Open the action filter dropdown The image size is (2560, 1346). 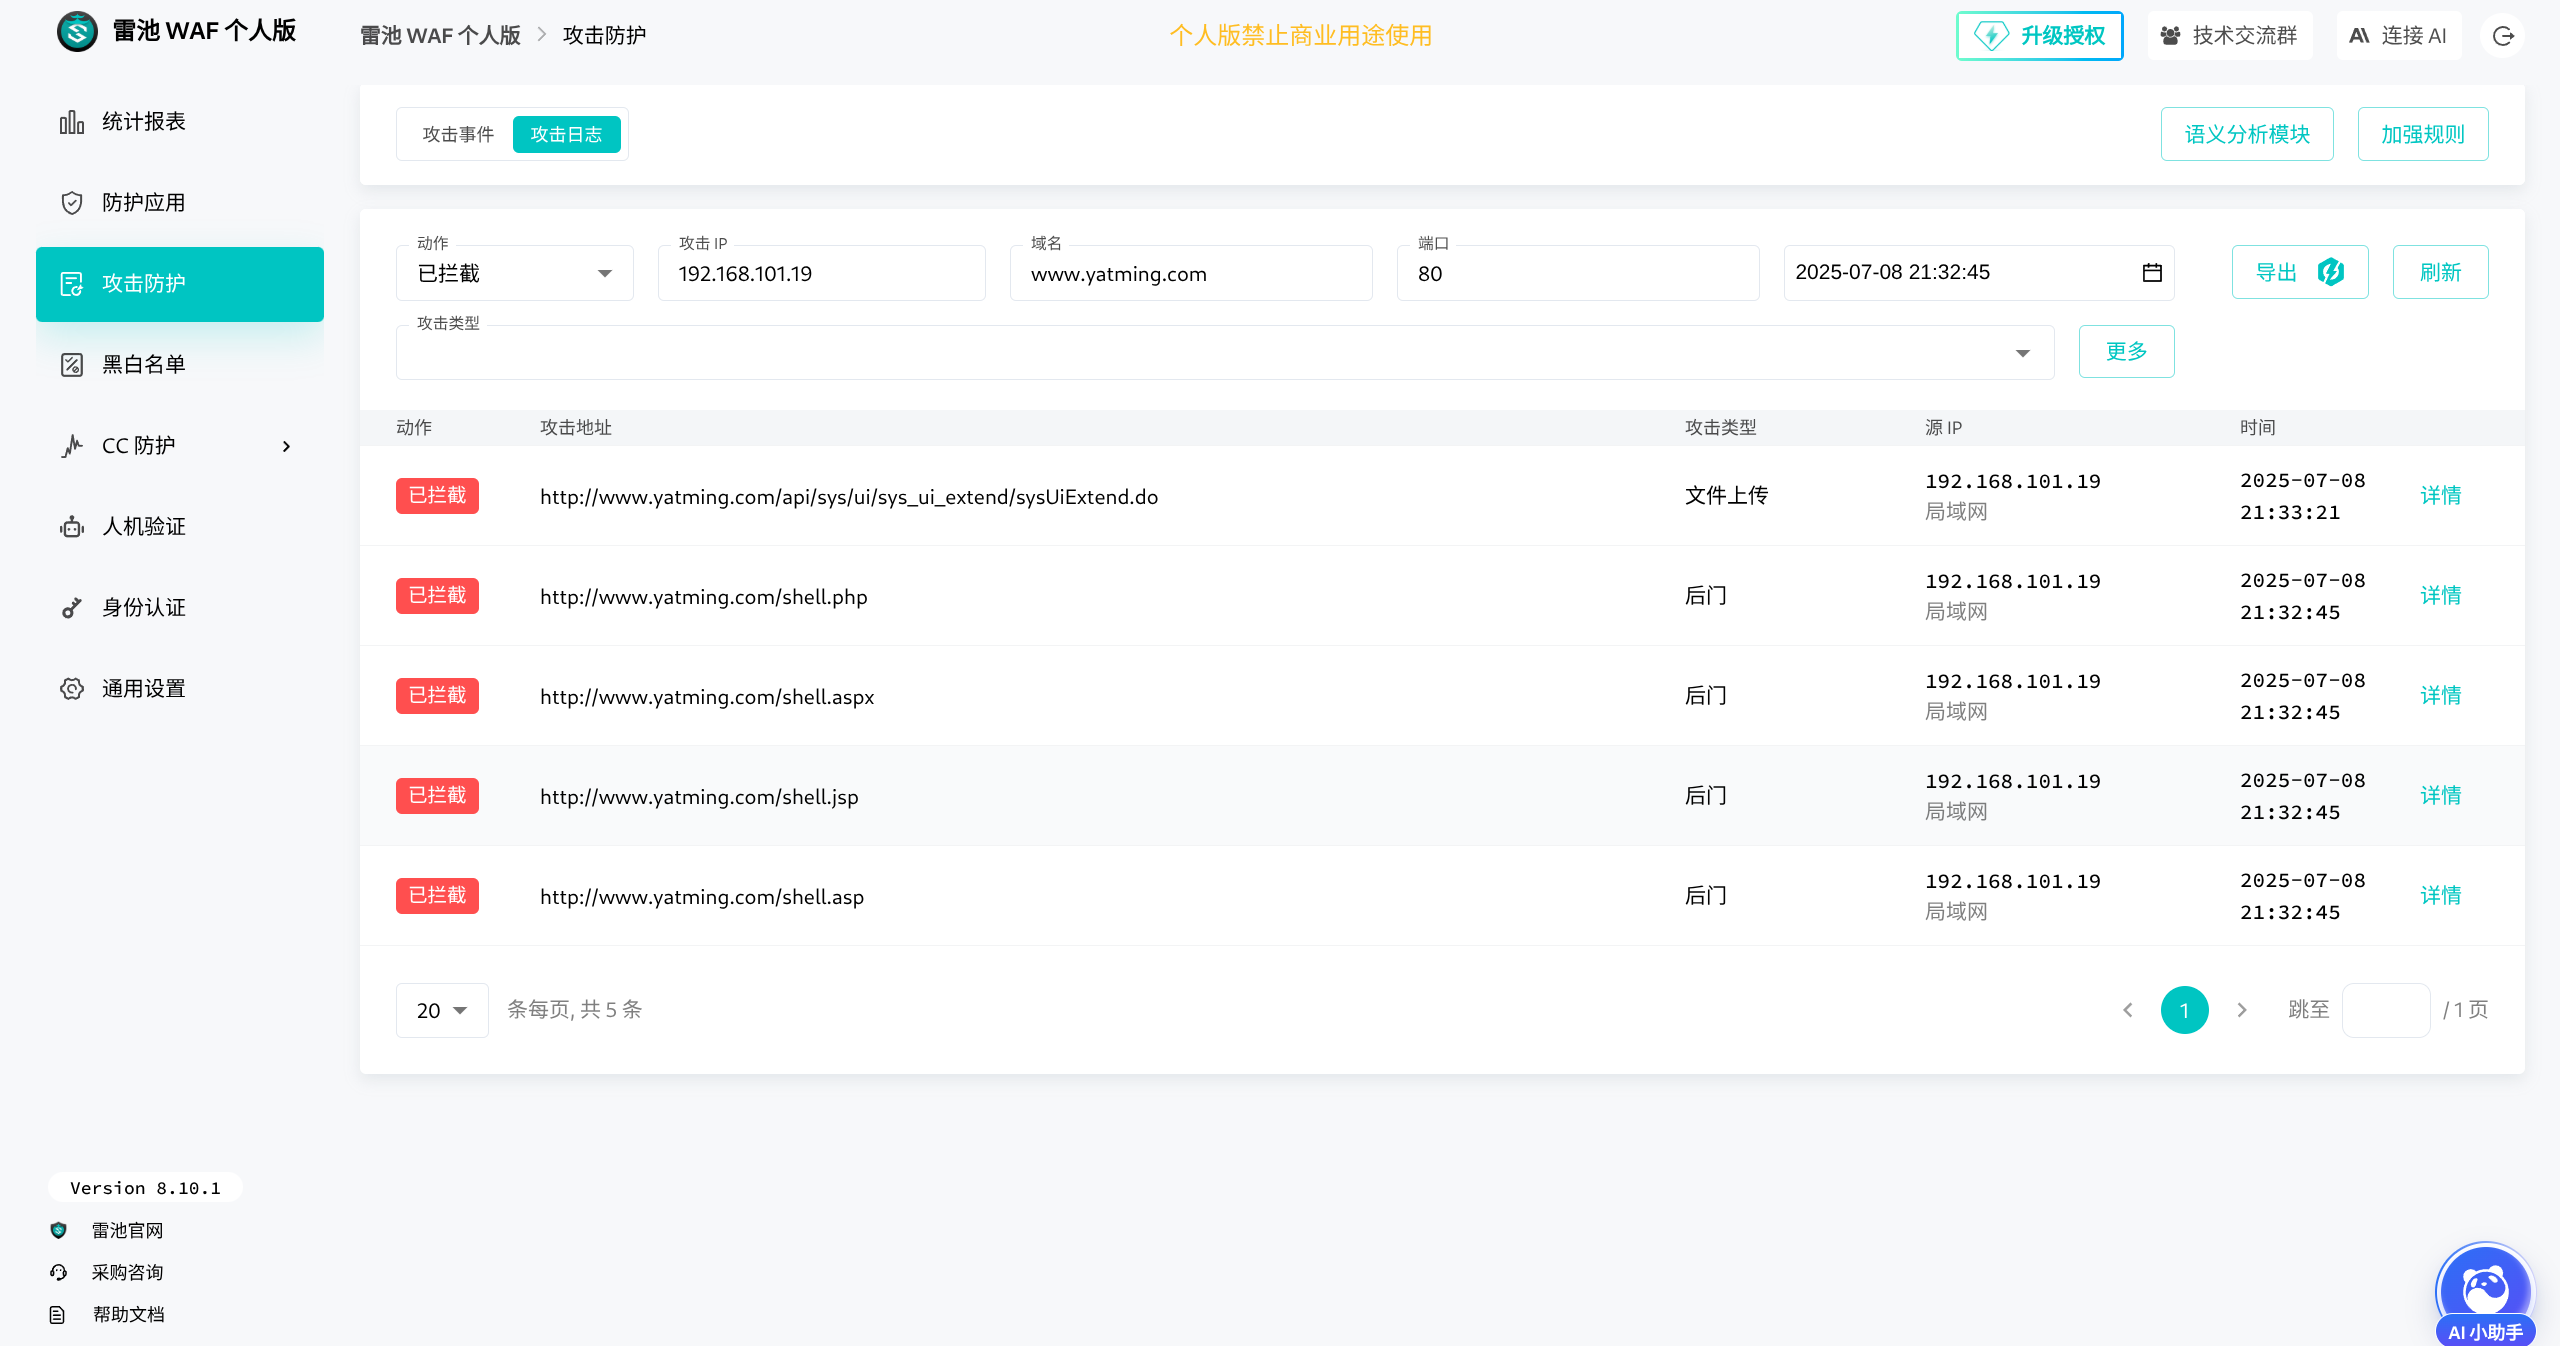515,273
